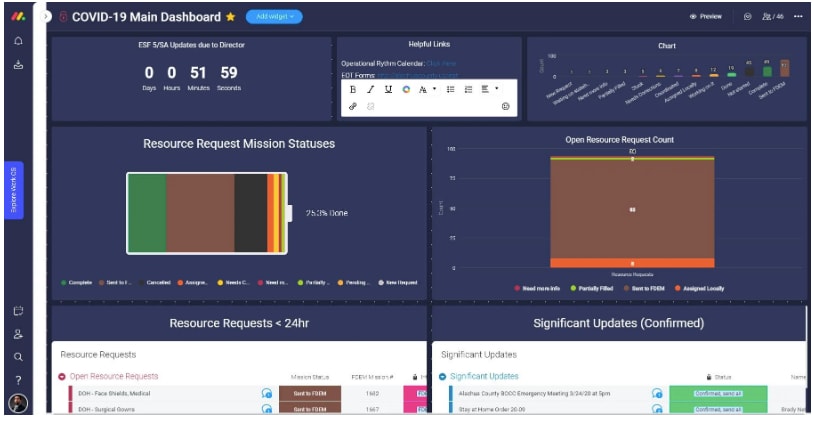814x421 pixels.
Task: Click Confirmed status for Alachua County Meeting row
Action: tap(718, 393)
